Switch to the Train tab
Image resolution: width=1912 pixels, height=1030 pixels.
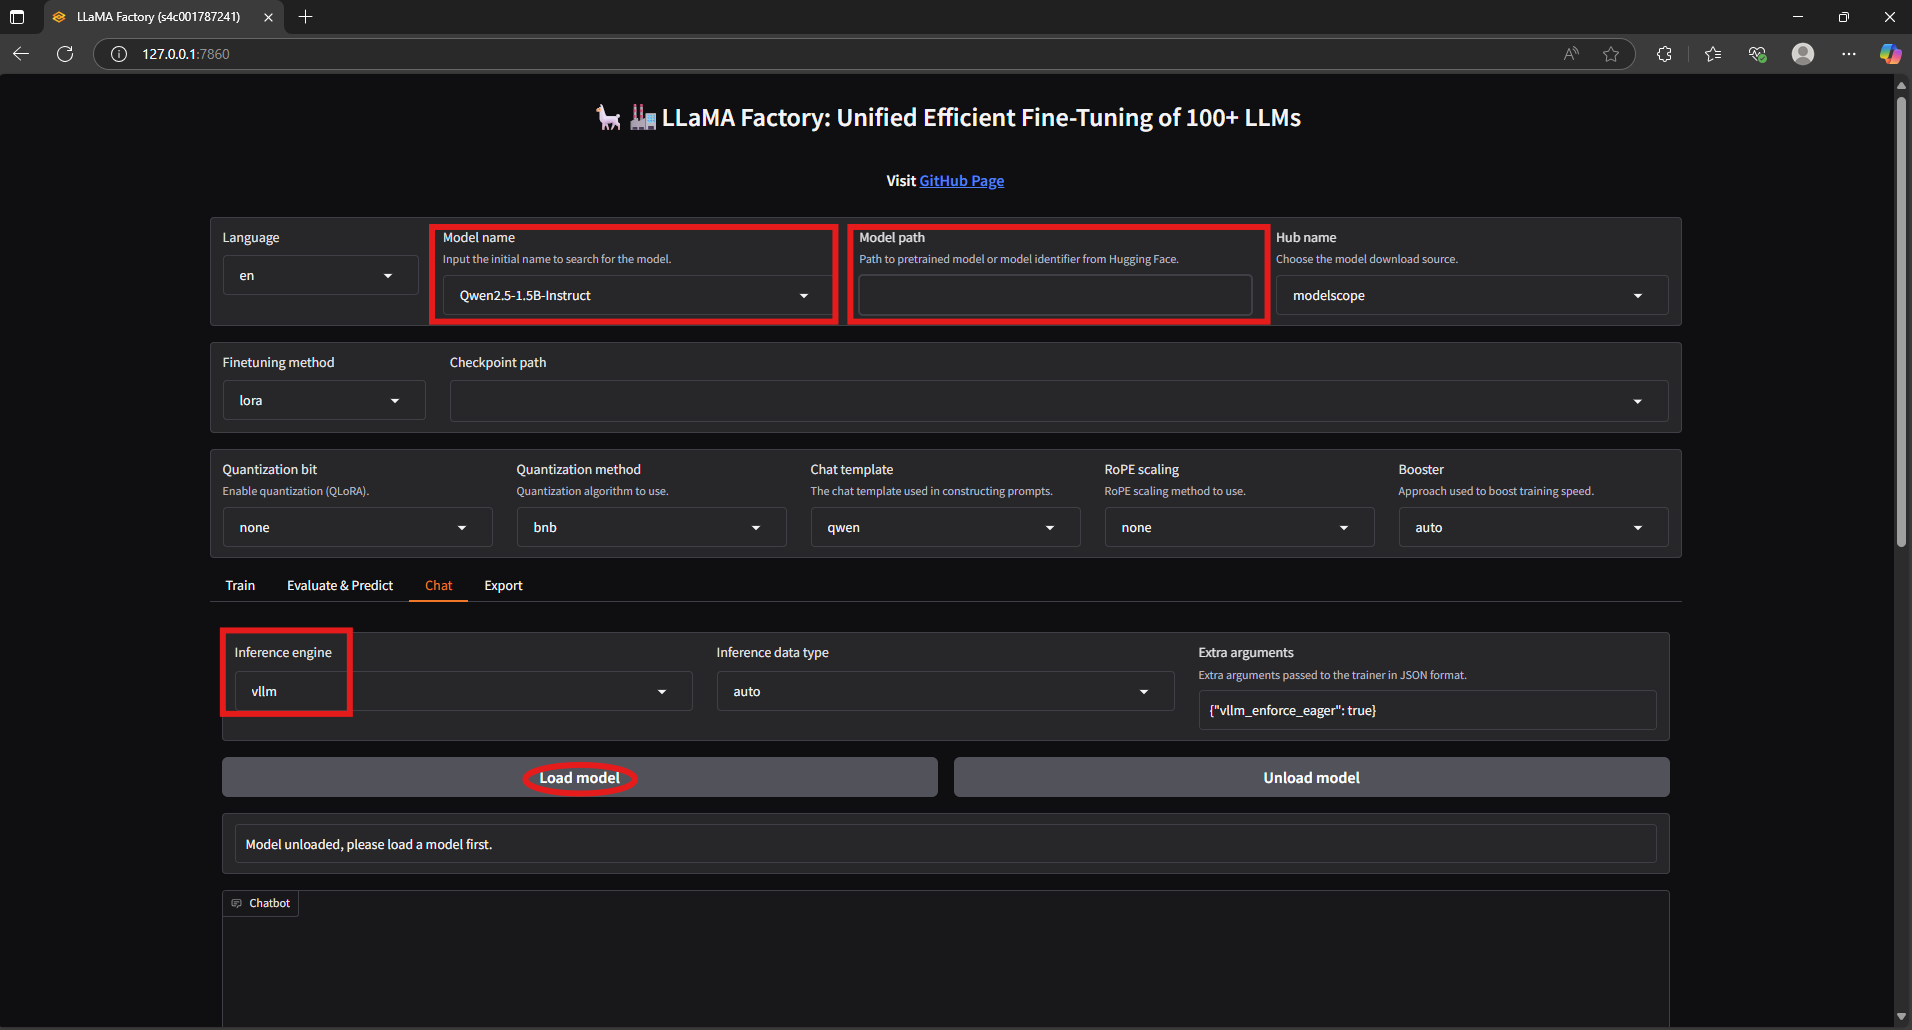240,586
